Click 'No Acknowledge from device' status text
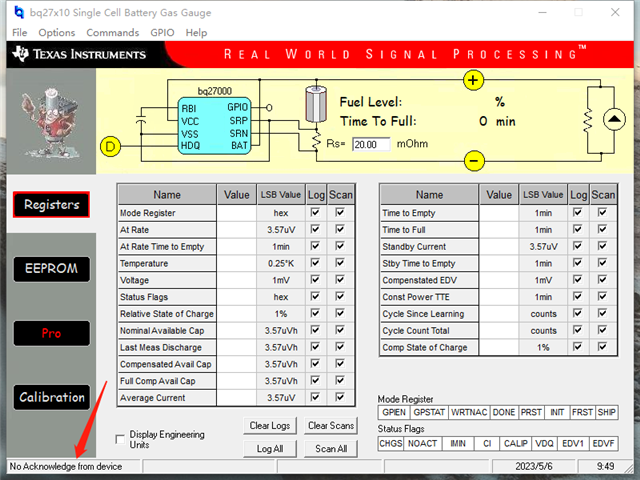The image size is (640, 480). [66, 467]
